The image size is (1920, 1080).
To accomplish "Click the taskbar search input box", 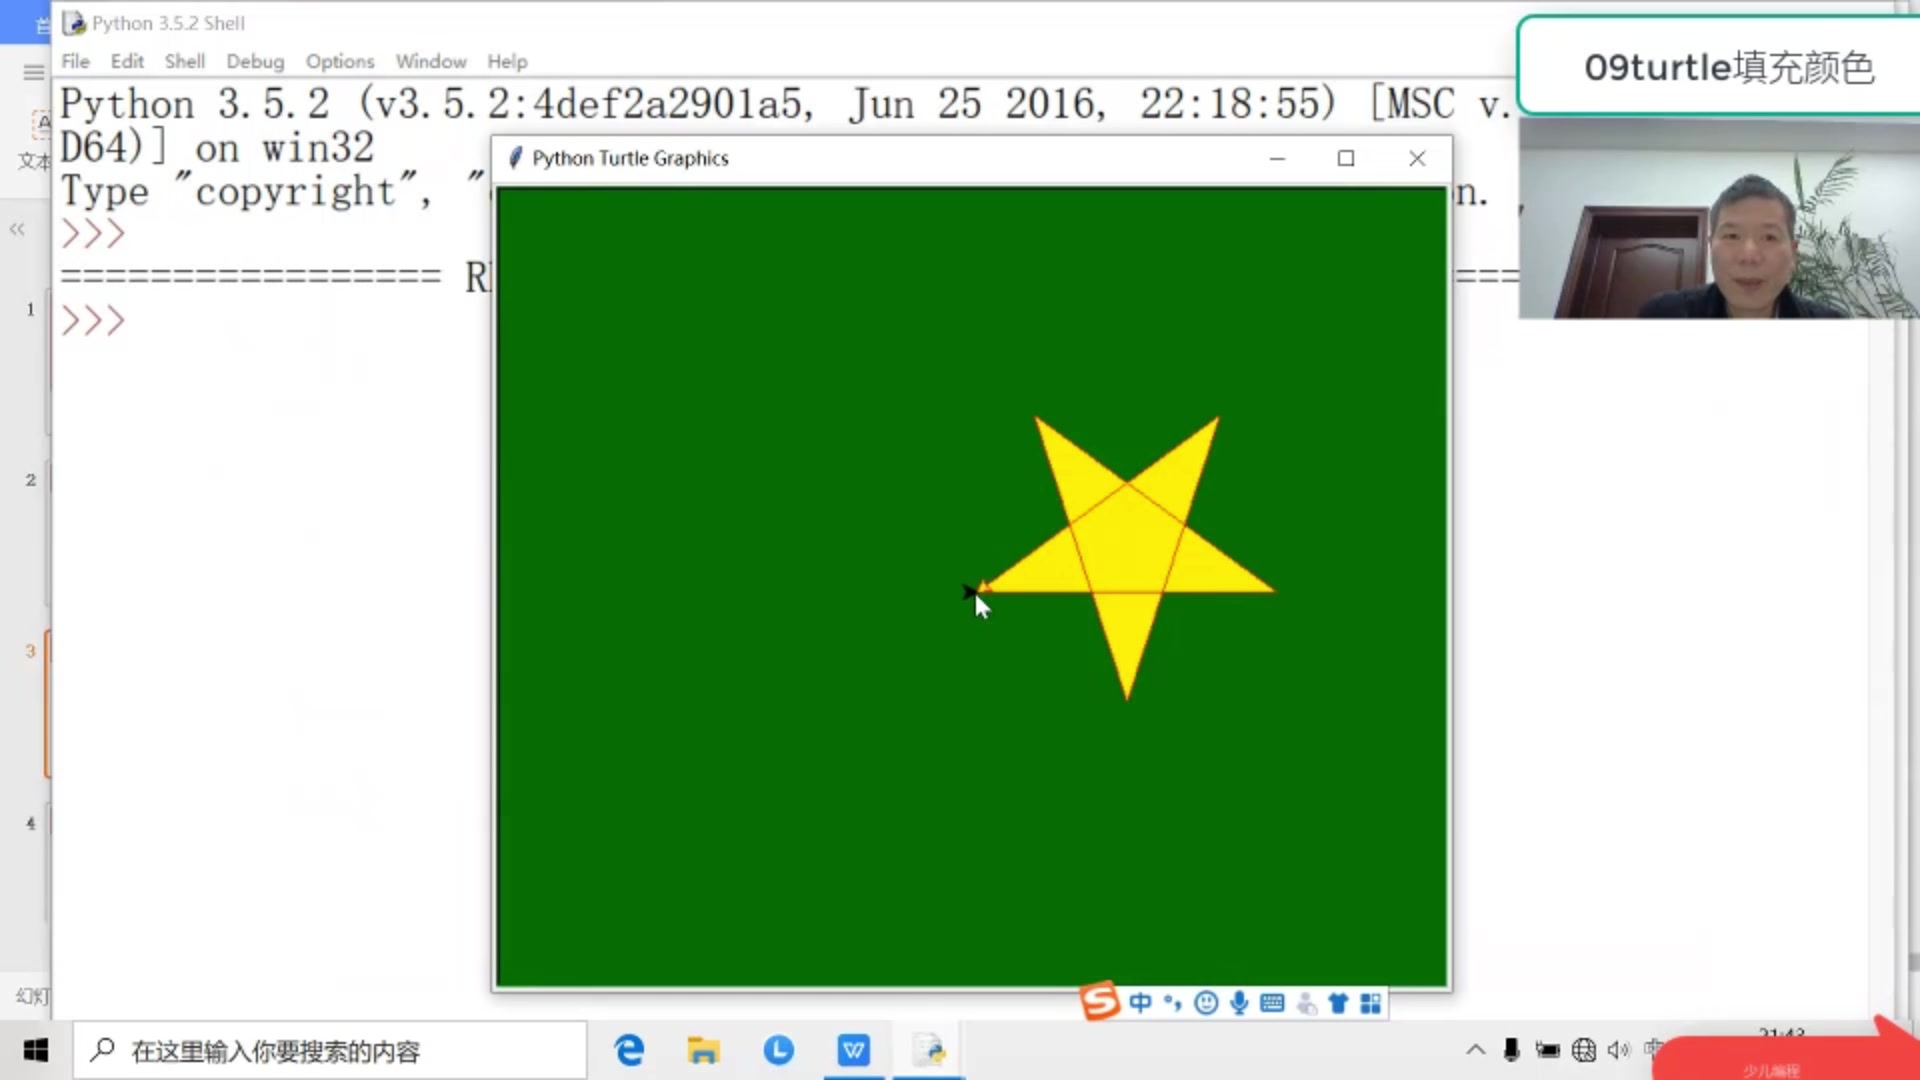I will (x=330, y=1051).
